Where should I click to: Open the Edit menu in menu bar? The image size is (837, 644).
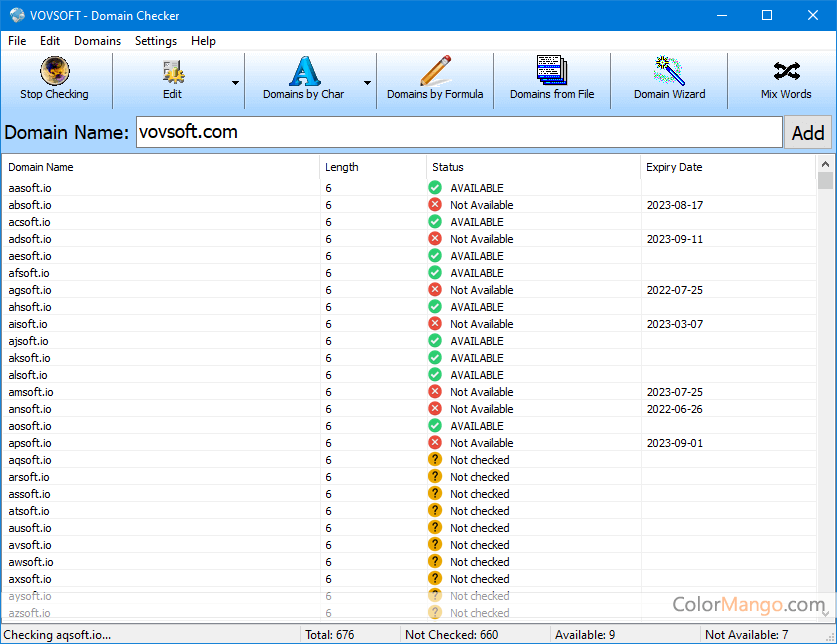point(50,41)
